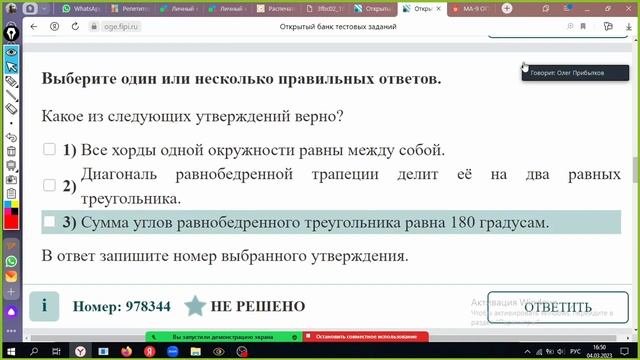Open Alice assistant purple icon

click(11, 312)
